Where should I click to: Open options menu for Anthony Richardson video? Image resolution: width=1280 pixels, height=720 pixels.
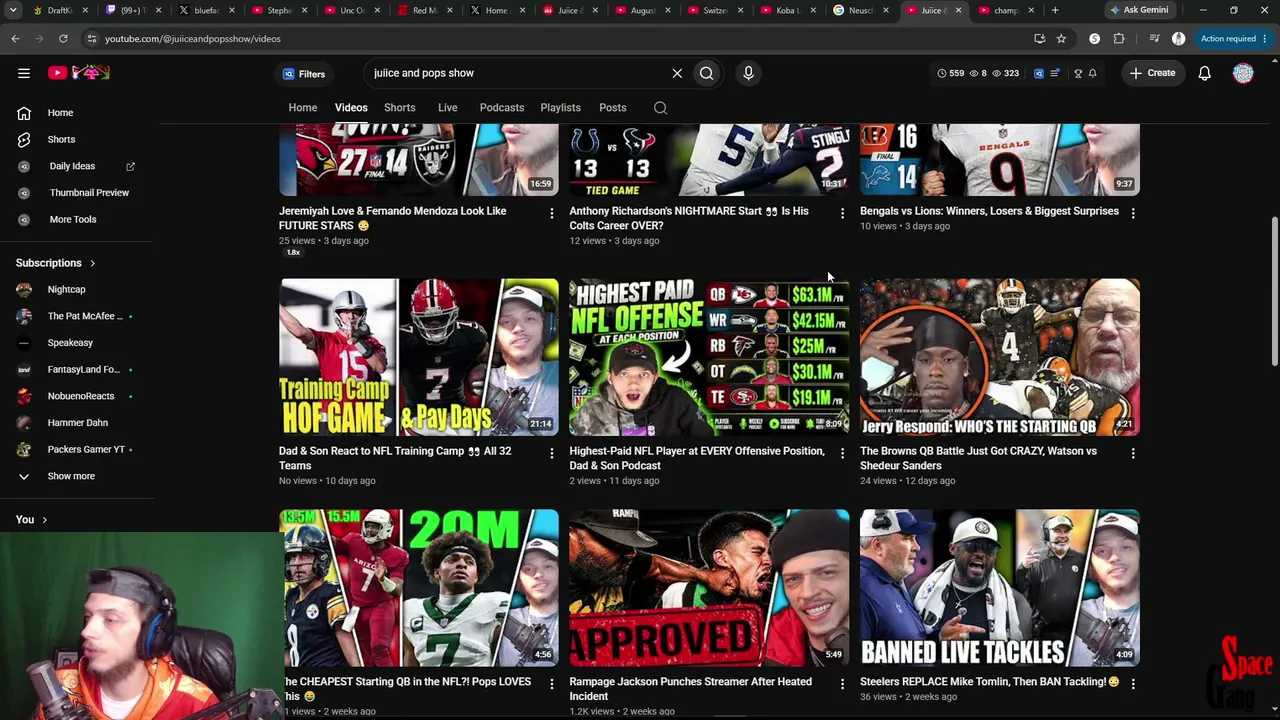(x=842, y=213)
